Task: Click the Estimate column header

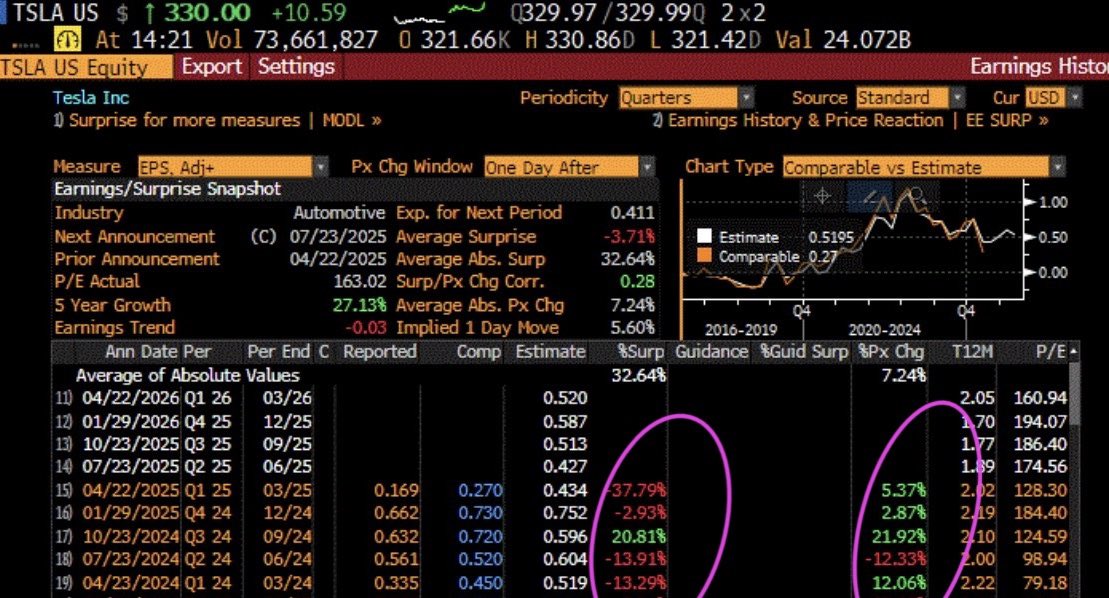Action: (550, 351)
